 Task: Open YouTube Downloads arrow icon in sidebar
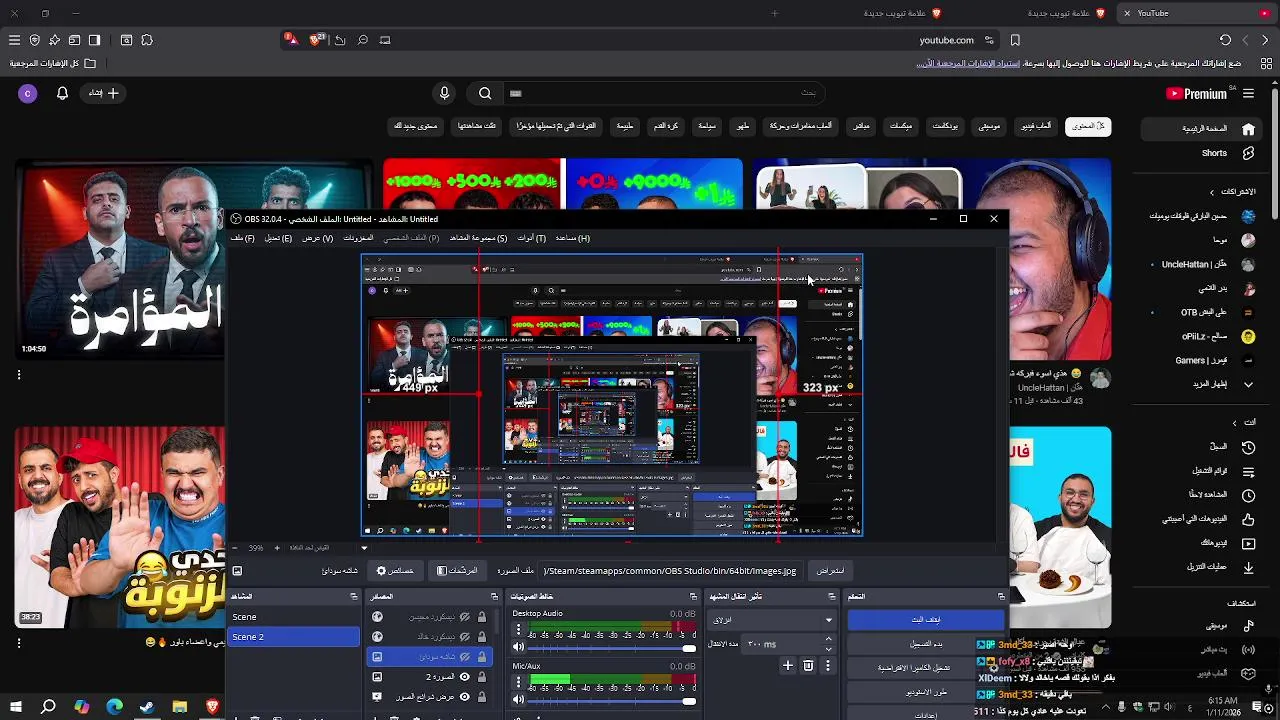tap(1248, 567)
